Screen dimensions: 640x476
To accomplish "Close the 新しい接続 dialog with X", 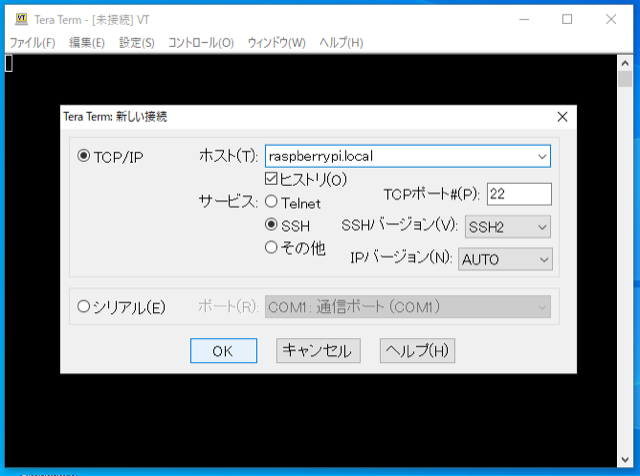I will coord(562,117).
